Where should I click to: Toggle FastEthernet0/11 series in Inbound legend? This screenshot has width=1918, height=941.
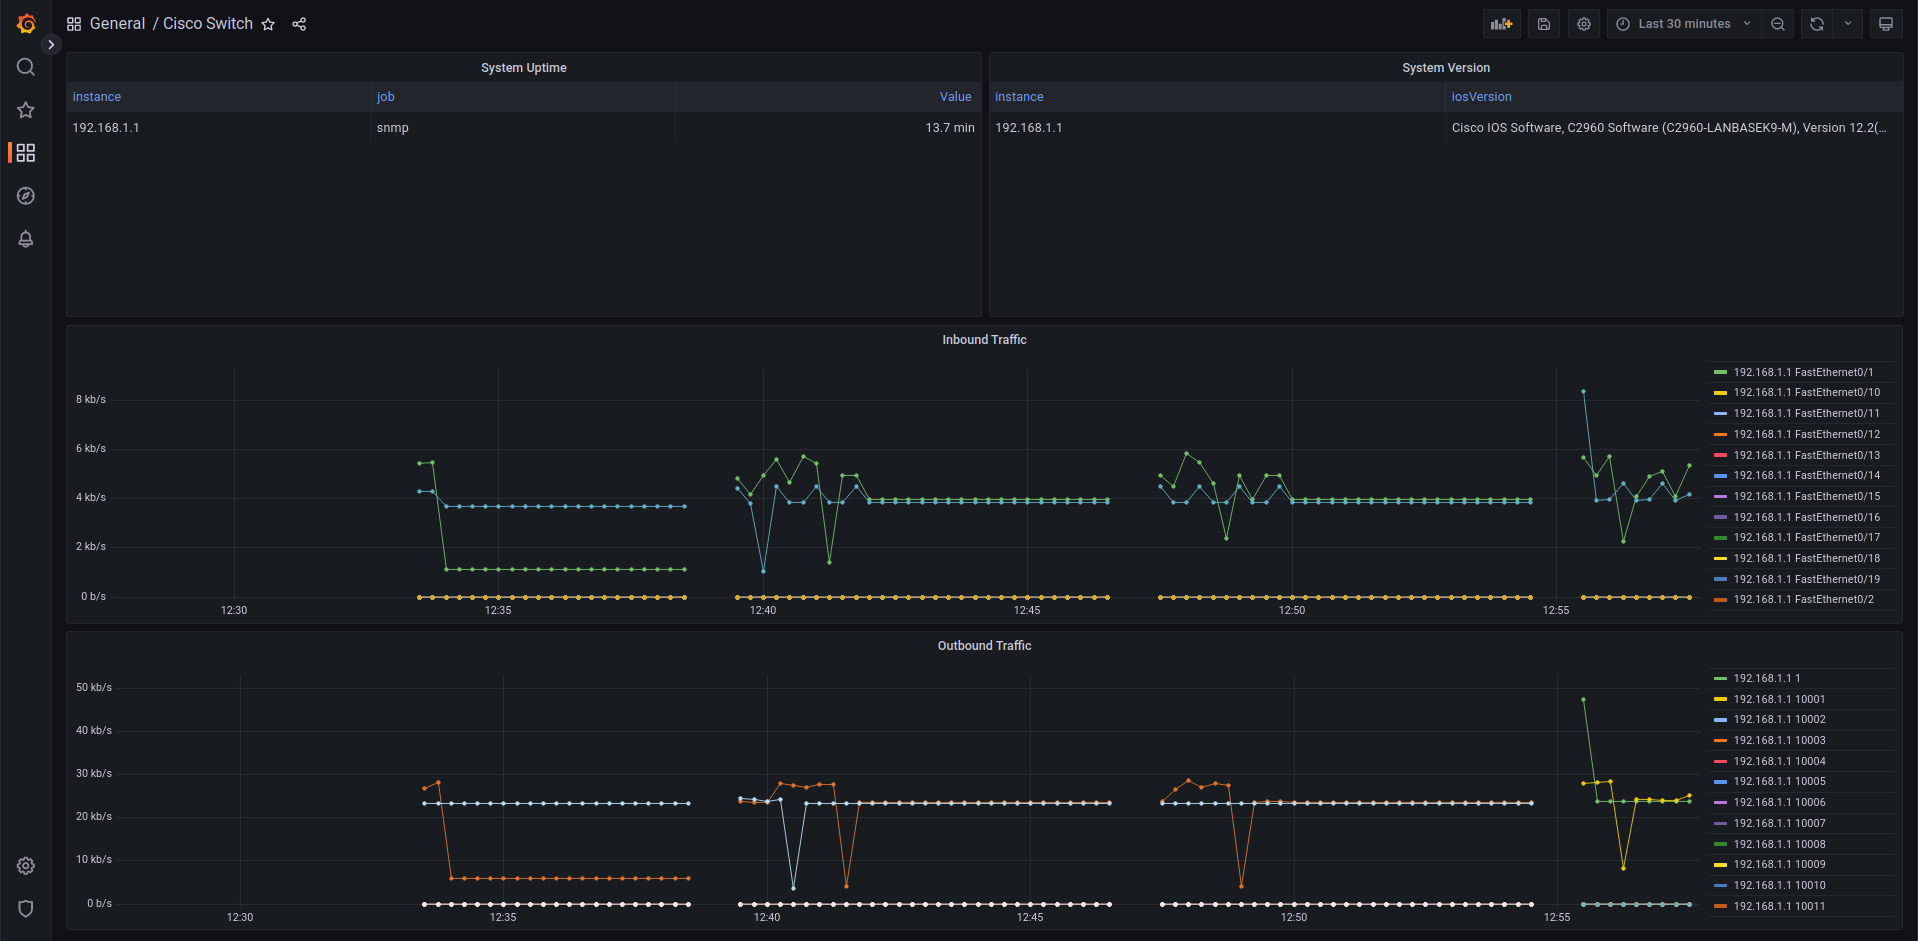[x=1806, y=414]
